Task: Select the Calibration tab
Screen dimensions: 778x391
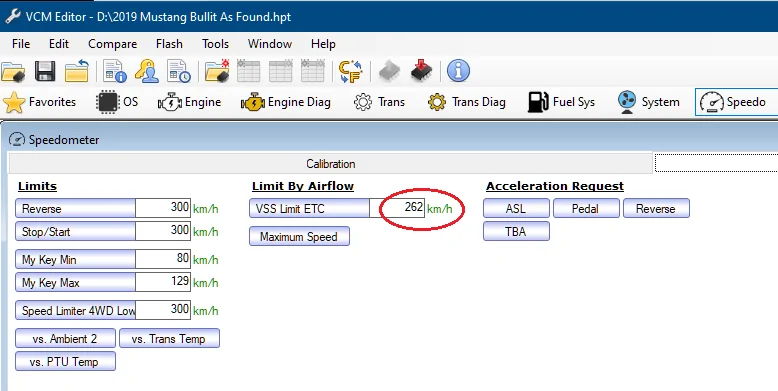Action: pyautogui.click(x=330, y=164)
